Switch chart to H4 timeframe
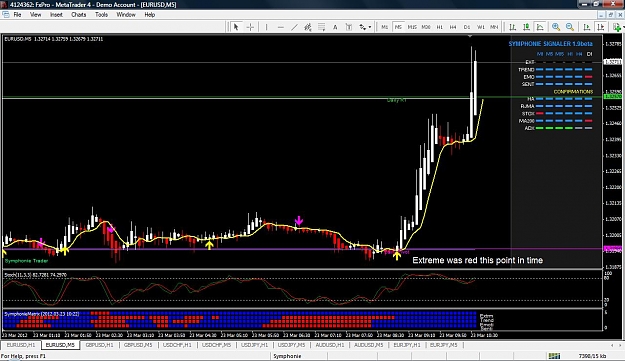This screenshot has height=361, width=625. (453, 27)
